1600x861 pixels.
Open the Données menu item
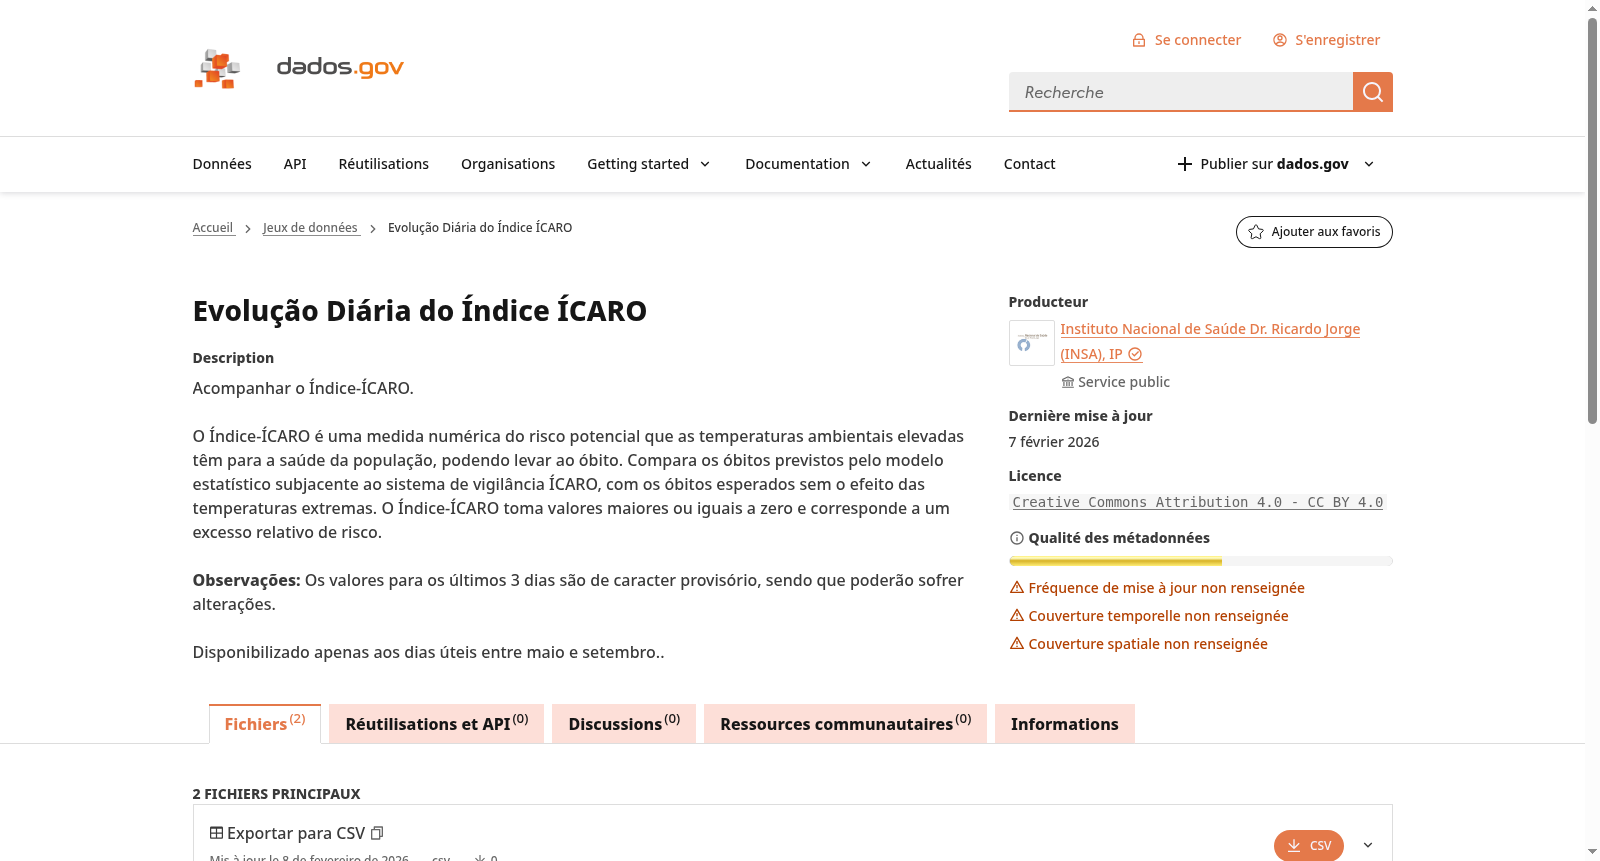click(222, 164)
